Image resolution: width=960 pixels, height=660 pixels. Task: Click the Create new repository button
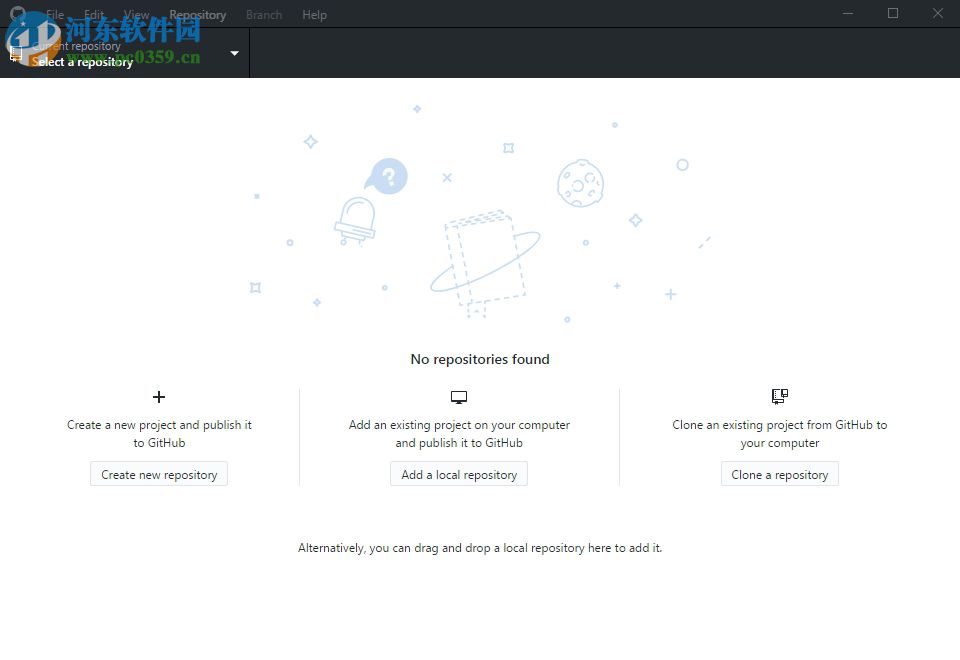(x=159, y=474)
